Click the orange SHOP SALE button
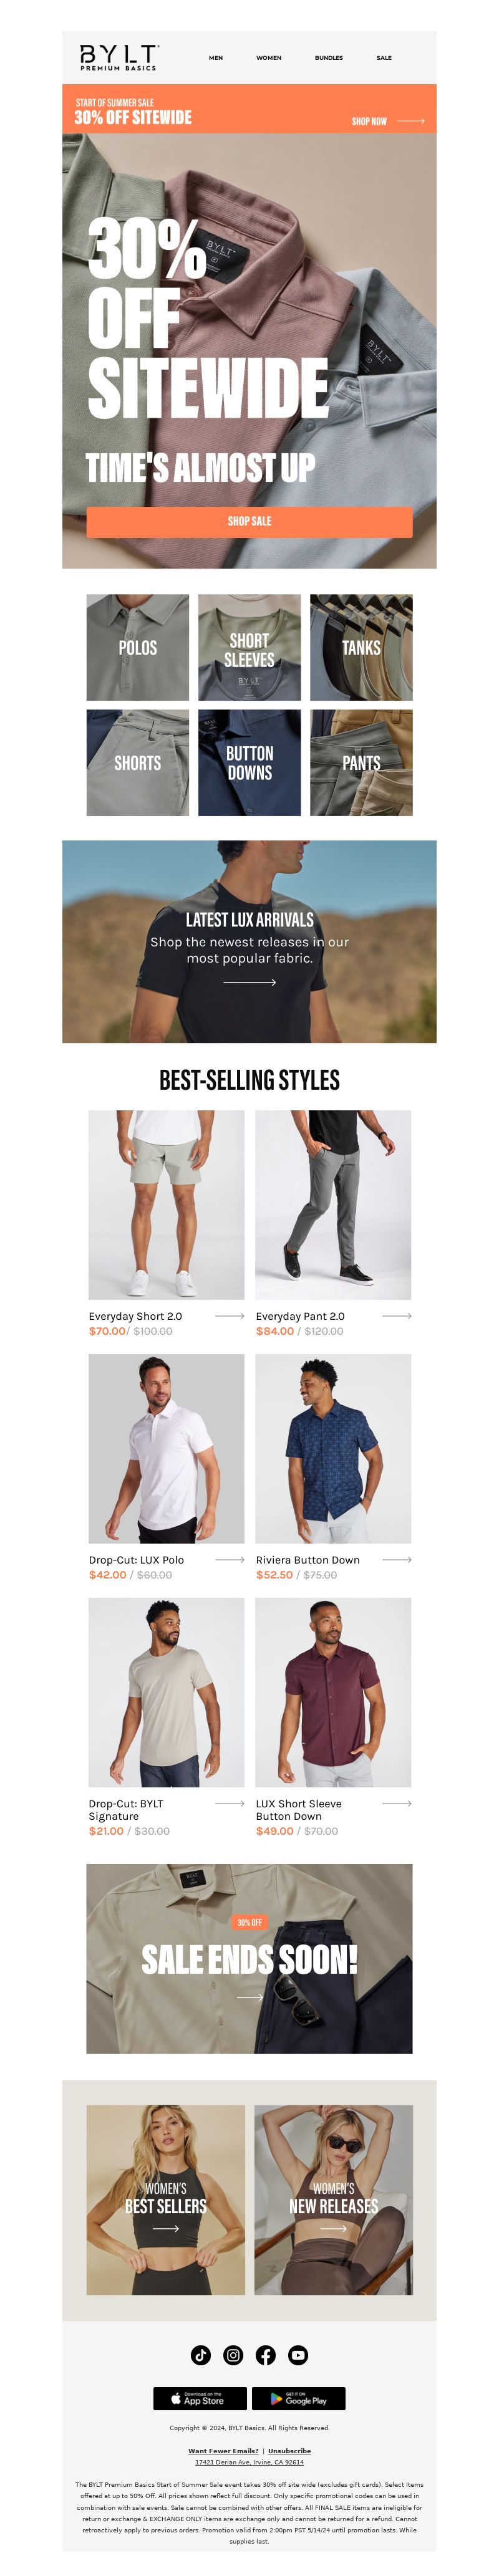 click(249, 521)
